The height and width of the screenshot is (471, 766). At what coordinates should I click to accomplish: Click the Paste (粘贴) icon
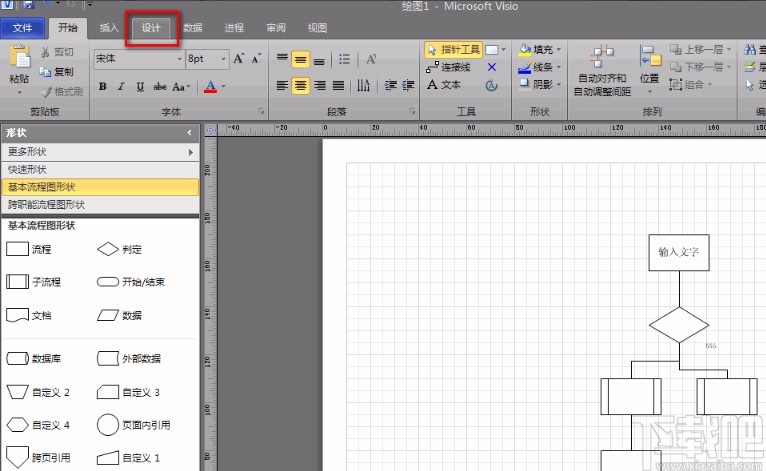[20, 57]
